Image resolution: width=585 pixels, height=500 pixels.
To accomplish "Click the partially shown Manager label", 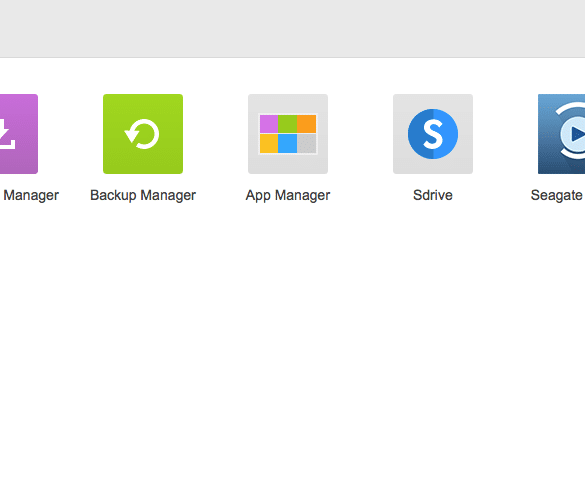I will (31, 196).
